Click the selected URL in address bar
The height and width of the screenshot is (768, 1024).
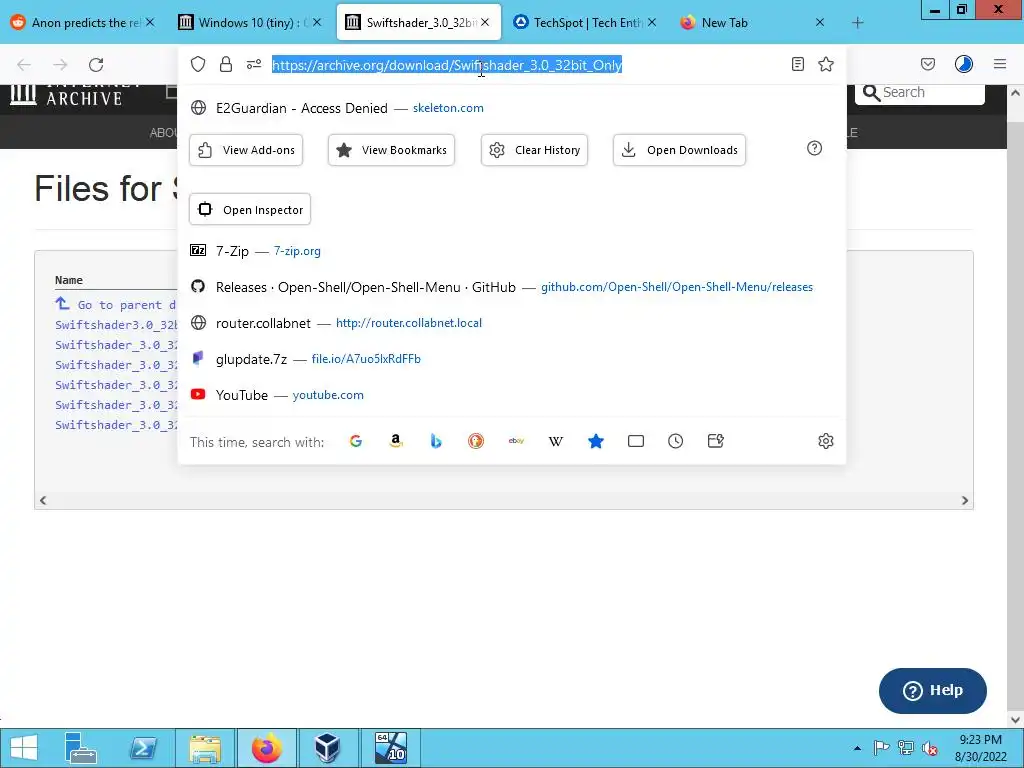click(447, 65)
